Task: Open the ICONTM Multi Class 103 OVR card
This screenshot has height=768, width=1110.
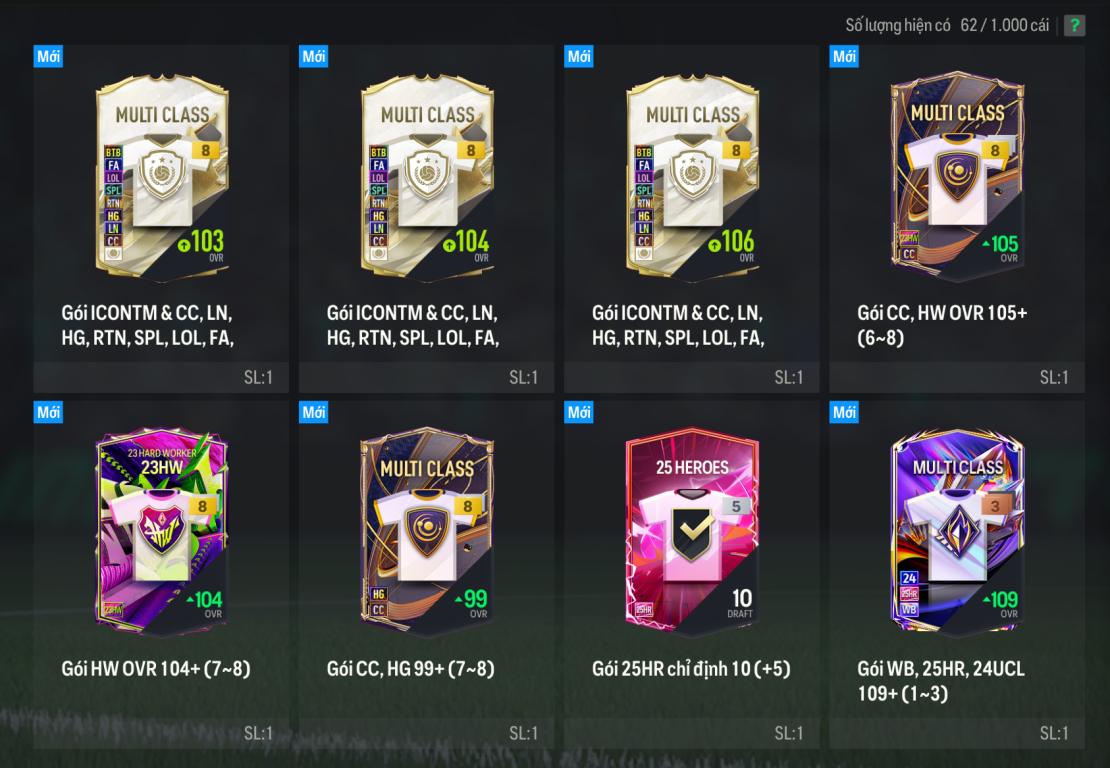Action: coord(162,176)
